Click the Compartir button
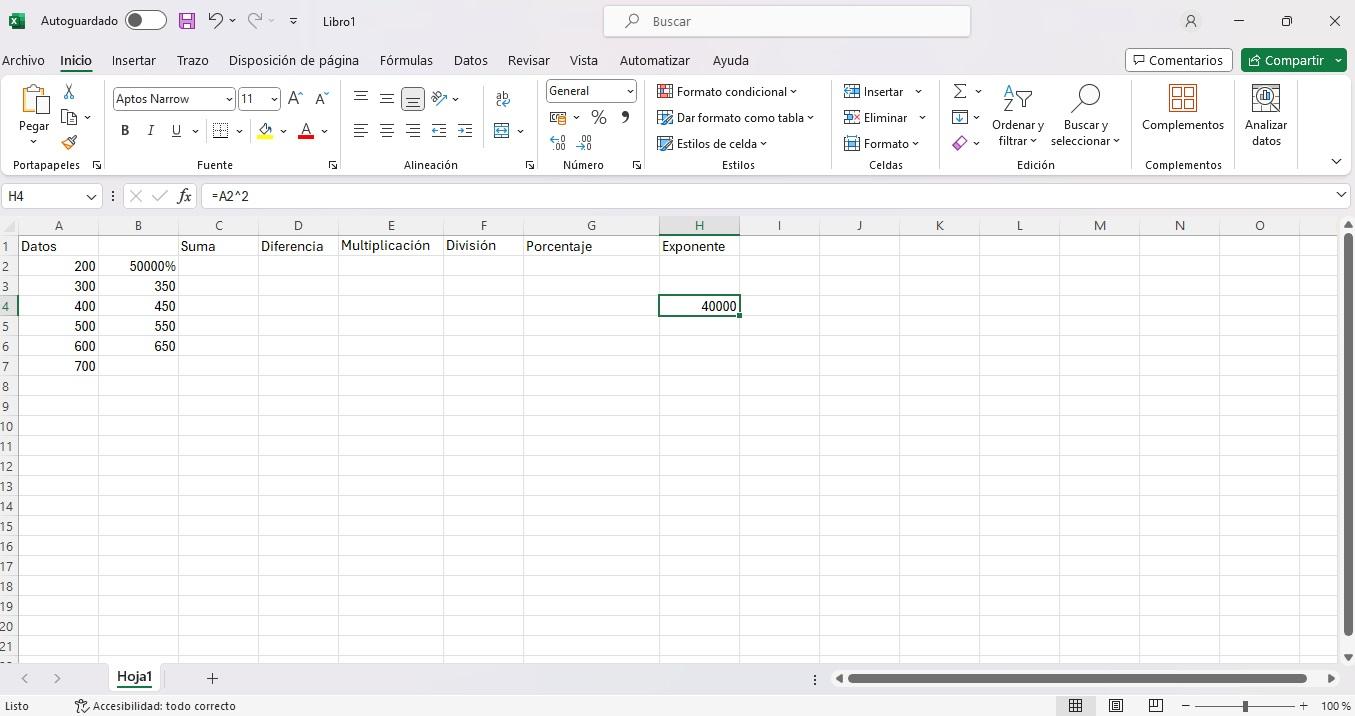 [x=1285, y=60]
